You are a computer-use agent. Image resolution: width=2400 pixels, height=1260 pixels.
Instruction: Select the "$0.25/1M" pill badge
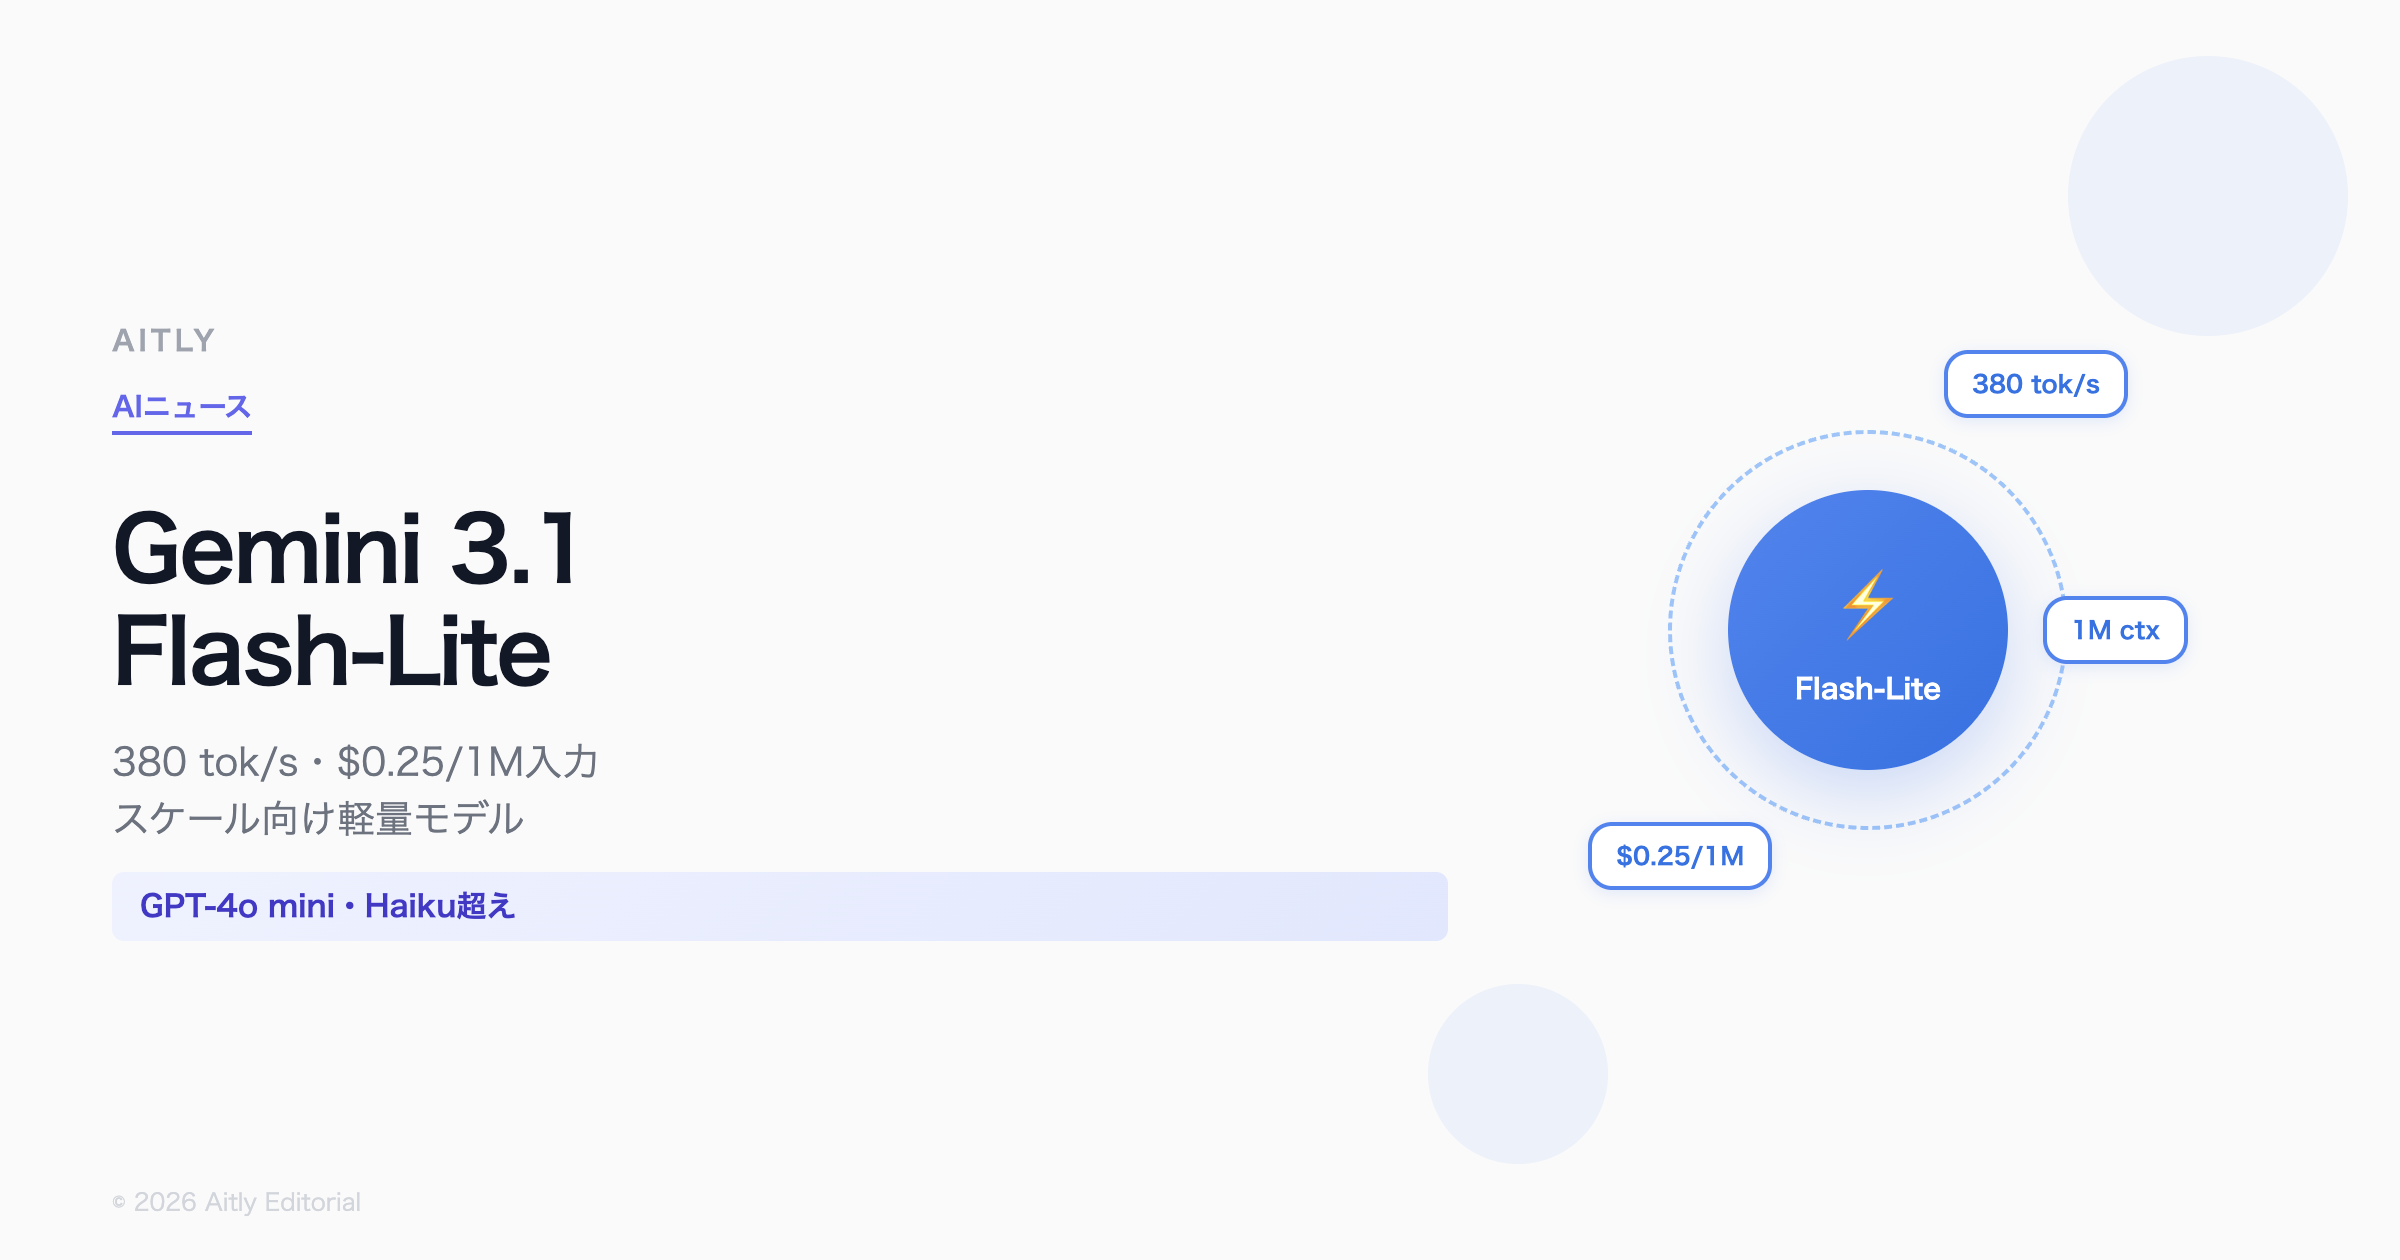point(1680,856)
